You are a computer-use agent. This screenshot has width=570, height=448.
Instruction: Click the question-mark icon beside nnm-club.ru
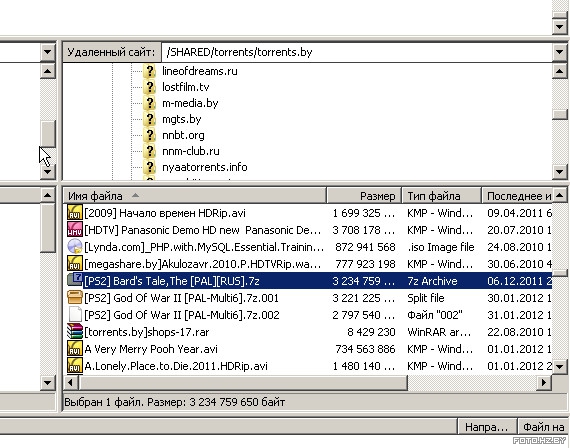[149, 151]
